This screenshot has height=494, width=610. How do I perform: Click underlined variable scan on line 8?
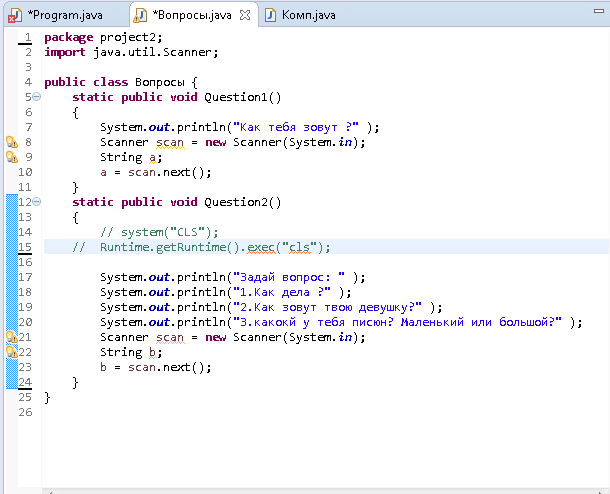(x=170, y=142)
